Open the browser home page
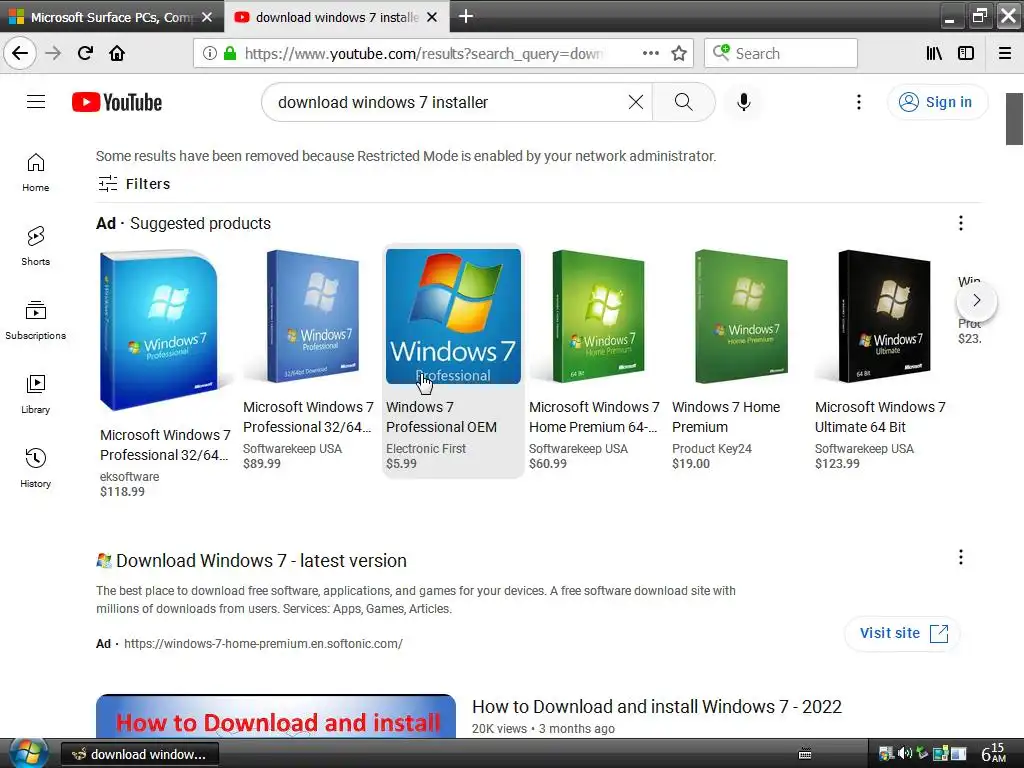The height and width of the screenshot is (768, 1024). tap(117, 53)
